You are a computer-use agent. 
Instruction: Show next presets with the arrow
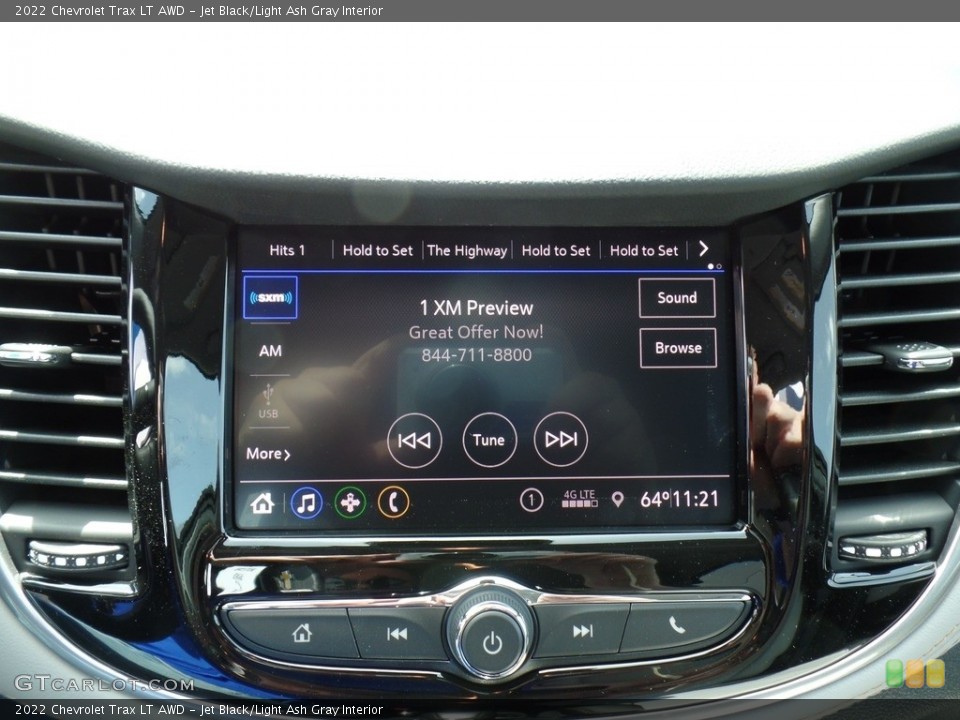(703, 249)
